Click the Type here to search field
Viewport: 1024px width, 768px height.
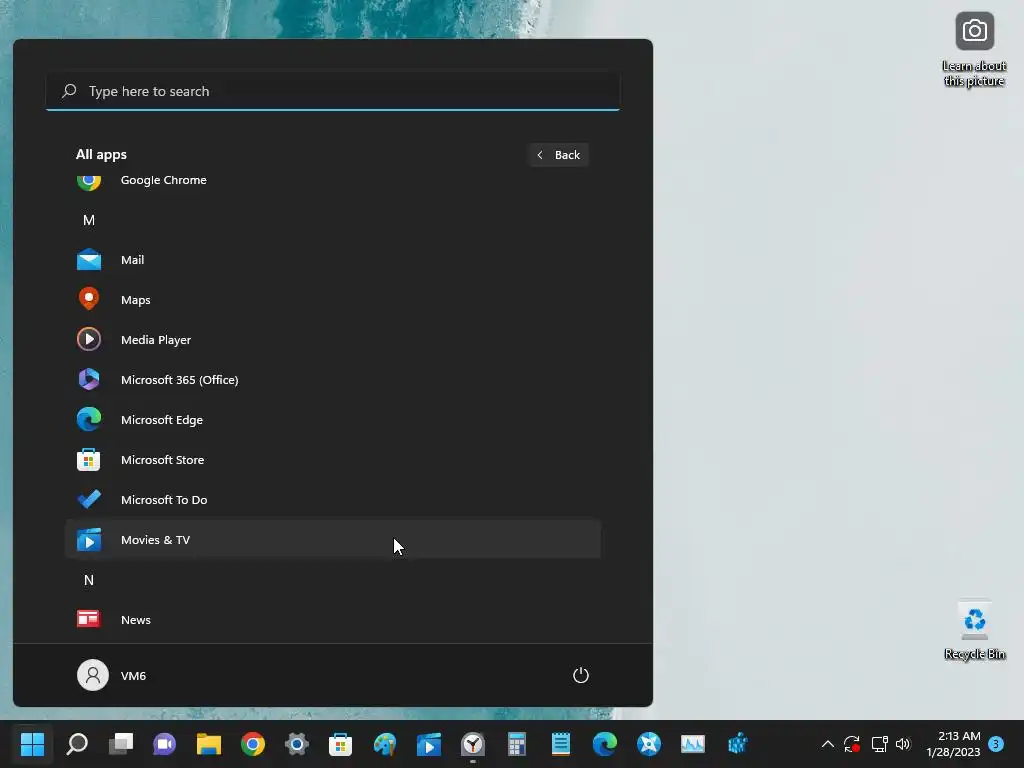coord(332,91)
